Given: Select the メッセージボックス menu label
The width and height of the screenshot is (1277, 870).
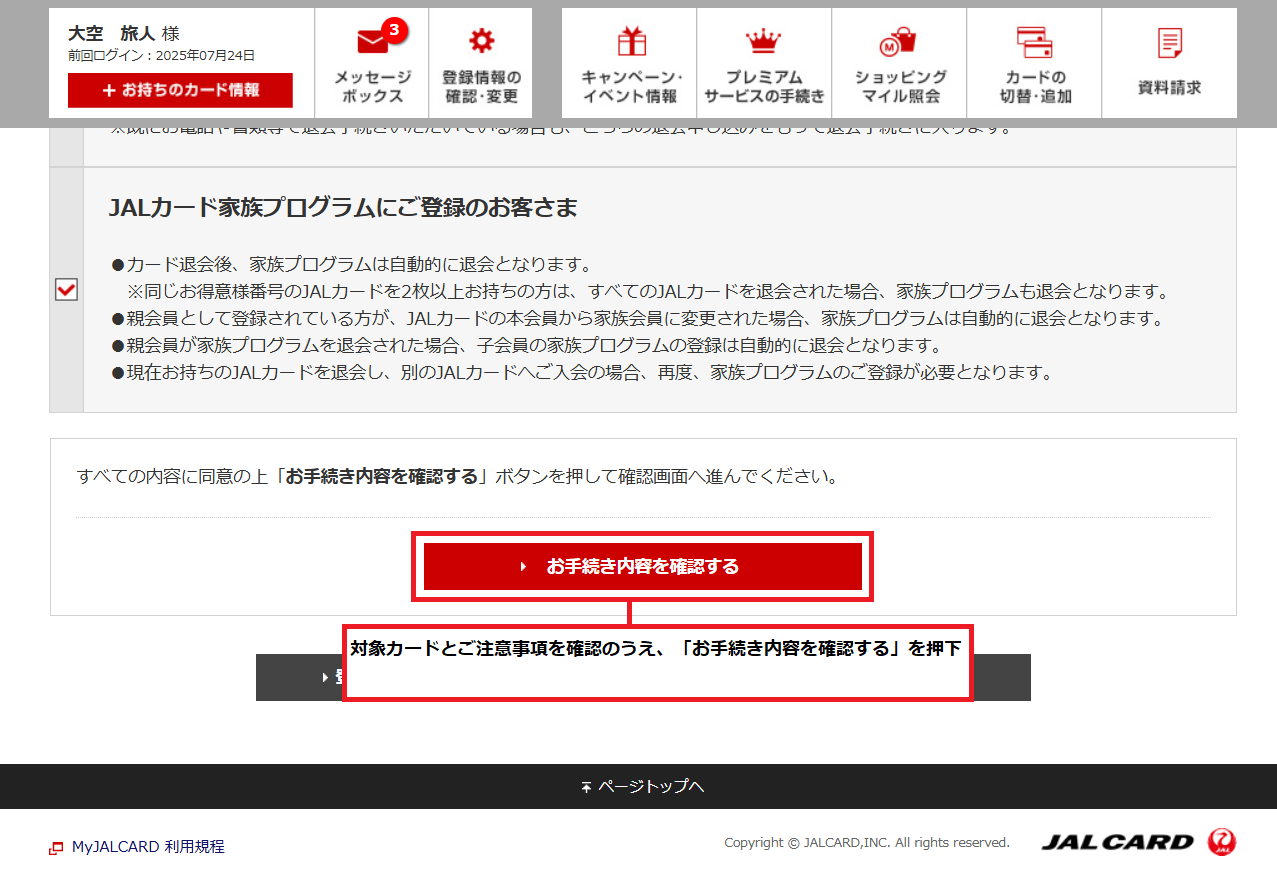Looking at the screenshot, I should click(x=372, y=87).
